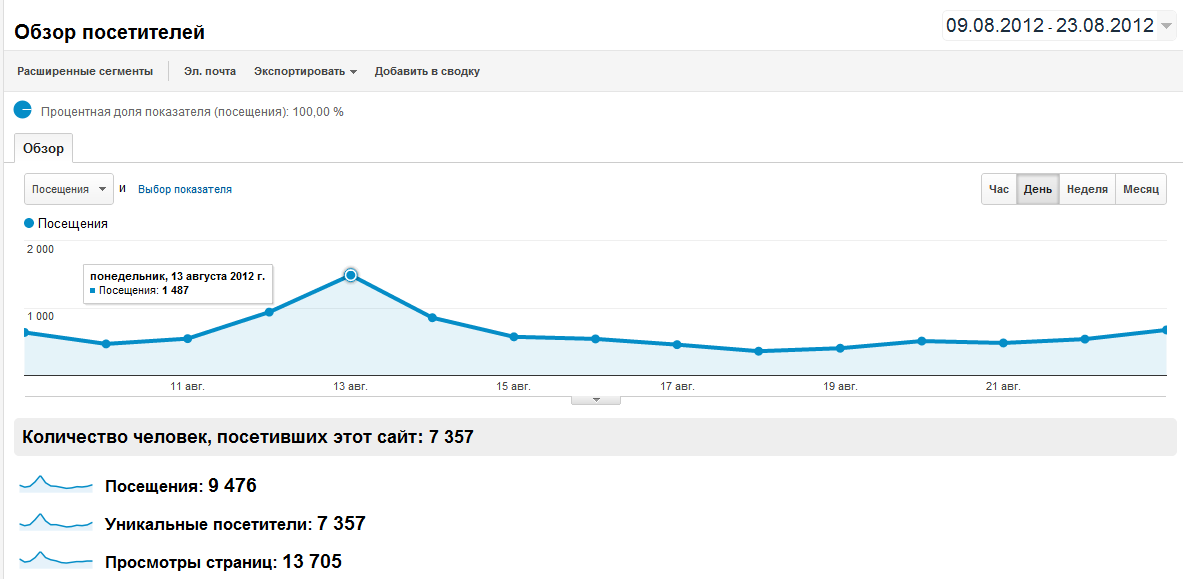This screenshot has height=579, width=1183.
Task: Click the 13 авг. peak data point
Action: pyautogui.click(x=351, y=275)
